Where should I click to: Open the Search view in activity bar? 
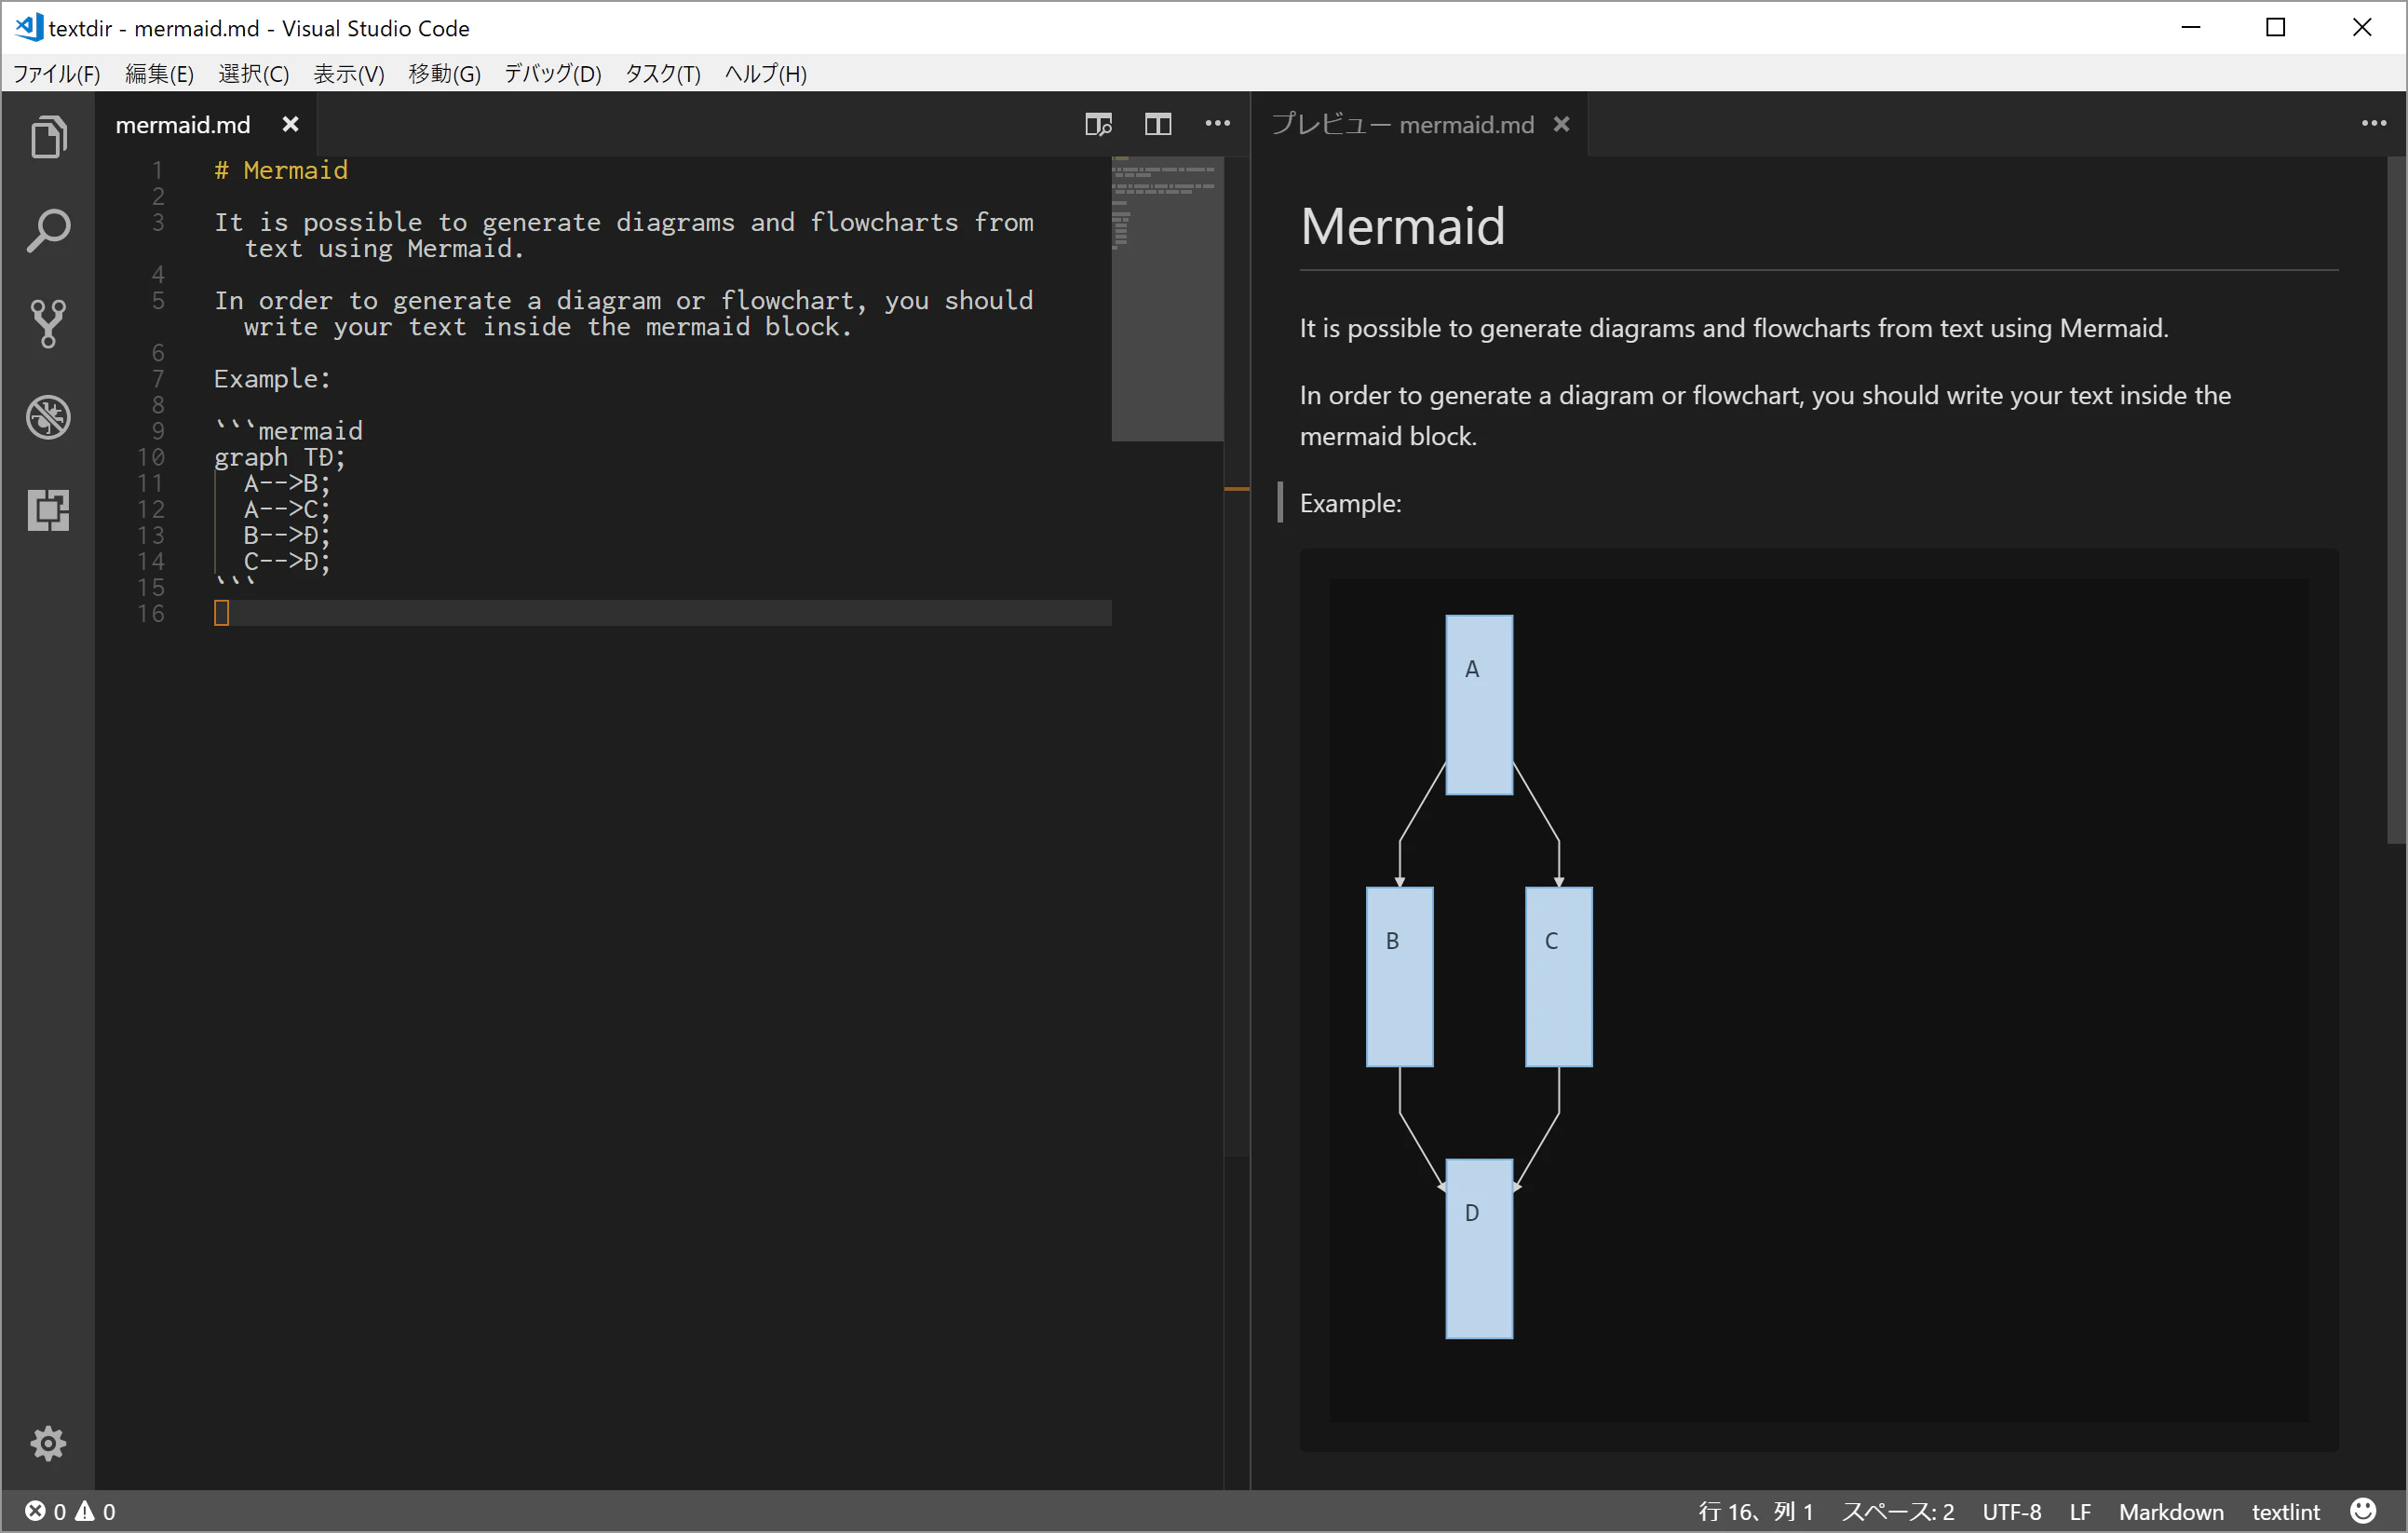(x=48, y=230)
